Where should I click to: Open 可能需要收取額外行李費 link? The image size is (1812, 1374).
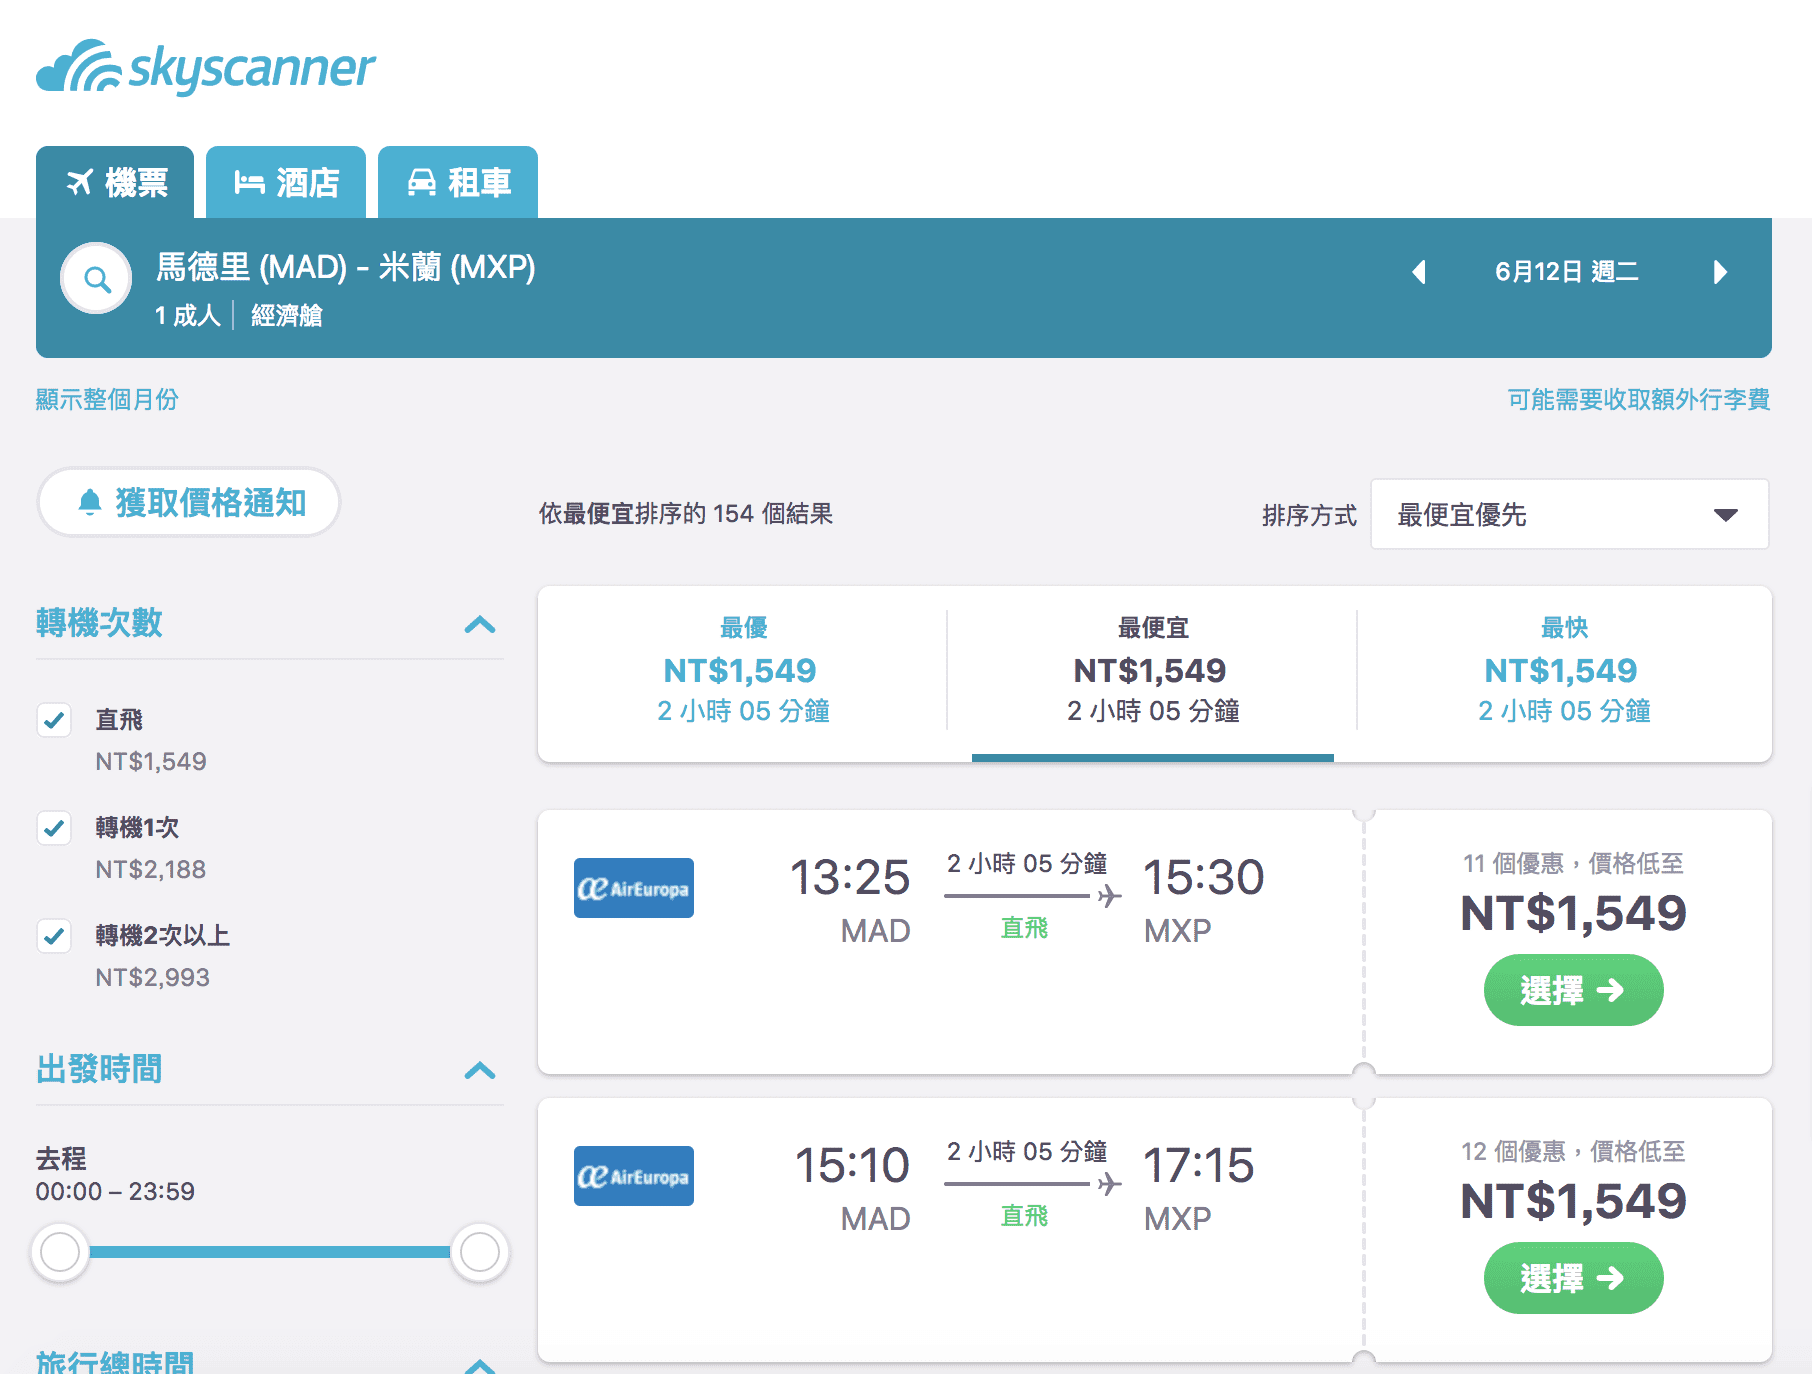pyautogui.click(x=1639, y=399)
